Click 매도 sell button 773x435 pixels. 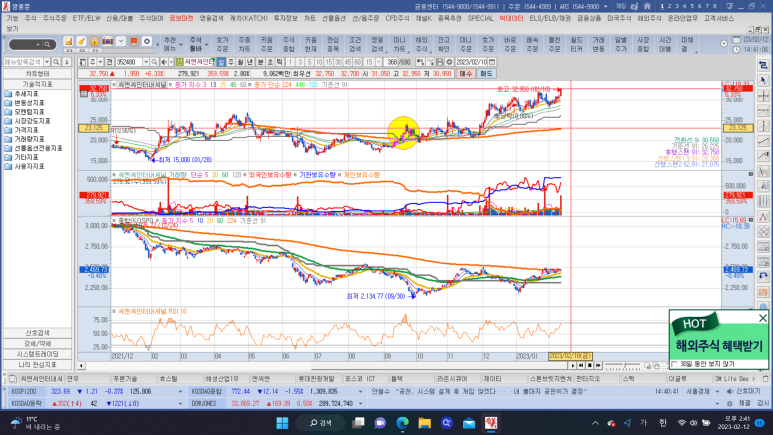click(x=486, y=73)
